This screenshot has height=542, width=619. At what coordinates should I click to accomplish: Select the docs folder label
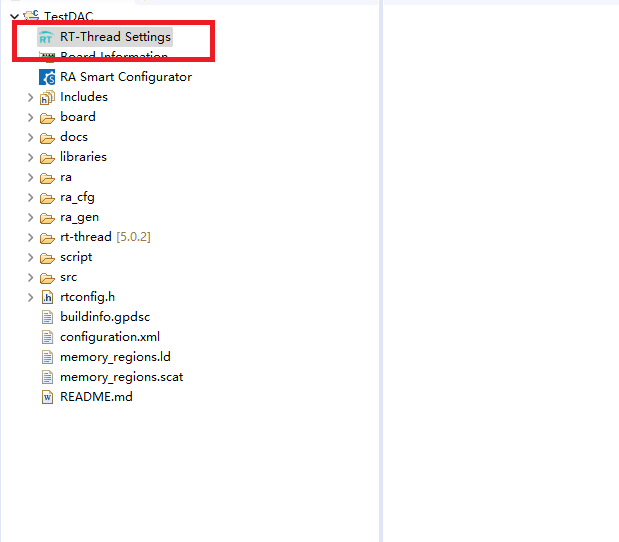click(74, 137)
